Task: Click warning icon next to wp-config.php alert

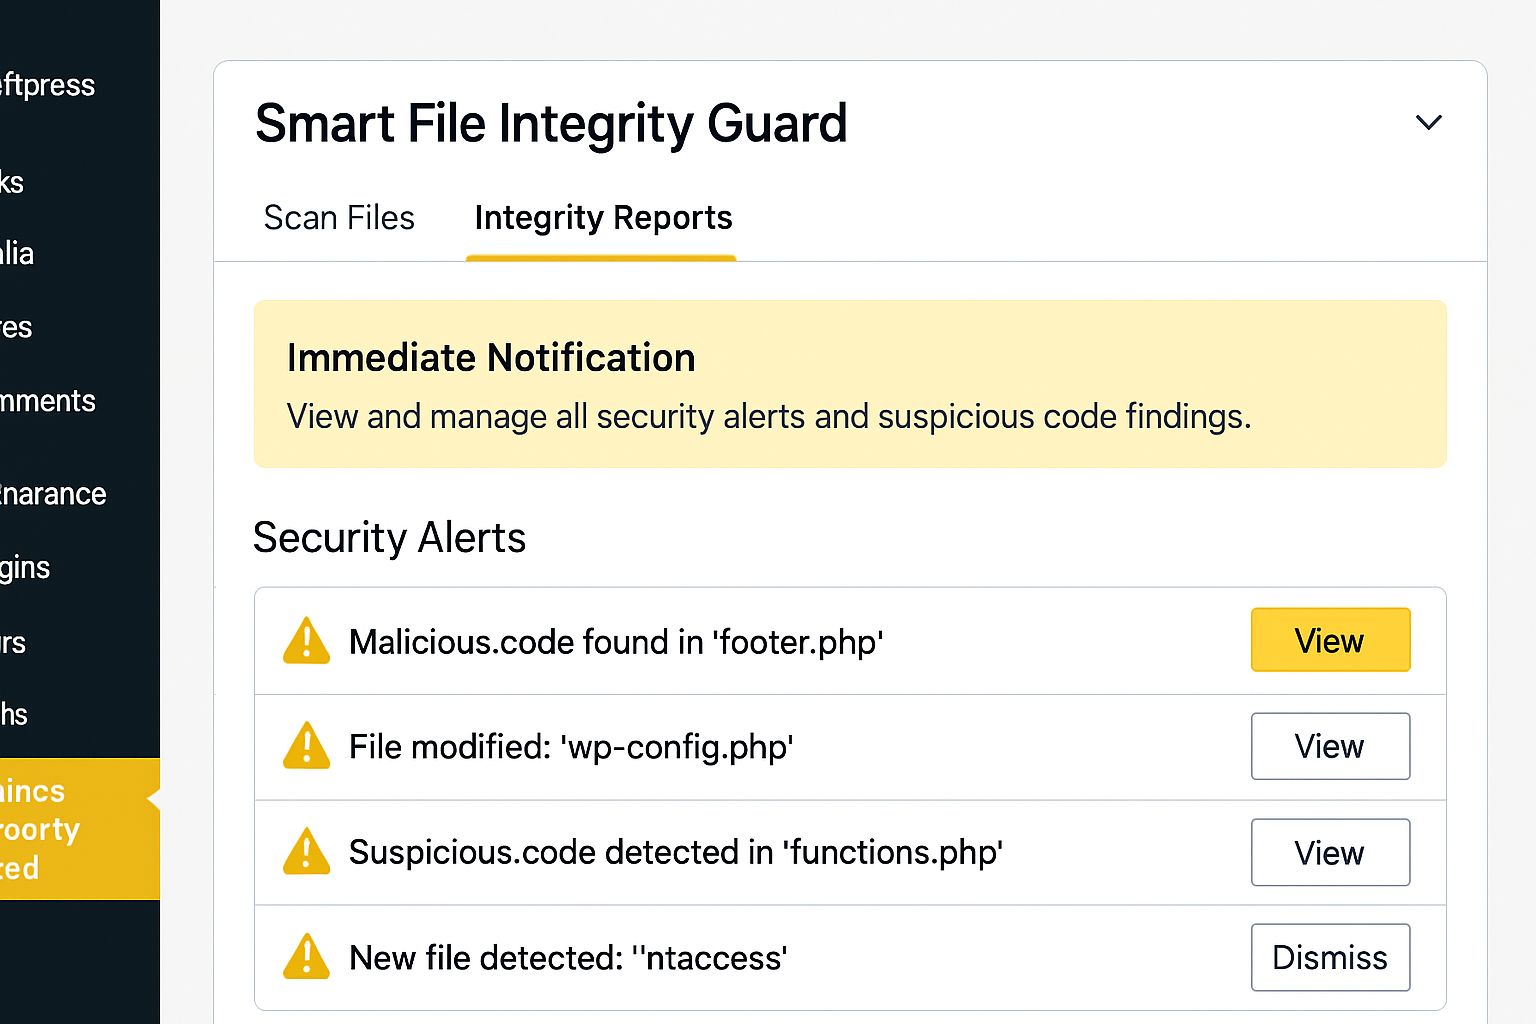Action: tap(306, 746)
